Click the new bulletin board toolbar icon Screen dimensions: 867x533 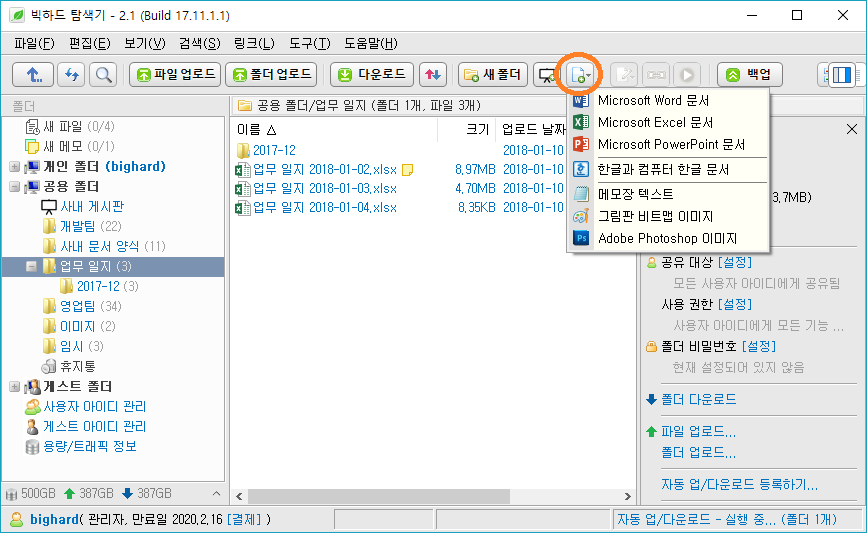(547, 75)
